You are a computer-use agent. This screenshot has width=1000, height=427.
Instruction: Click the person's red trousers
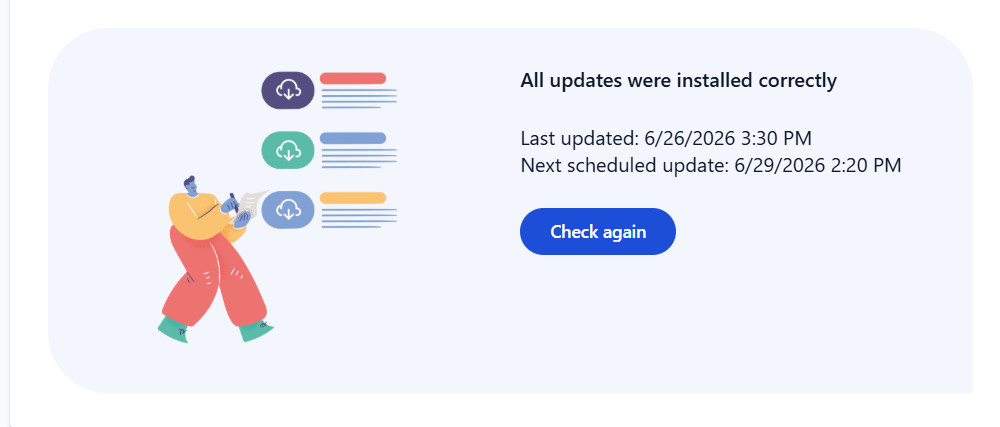click(x=214, y=277)
